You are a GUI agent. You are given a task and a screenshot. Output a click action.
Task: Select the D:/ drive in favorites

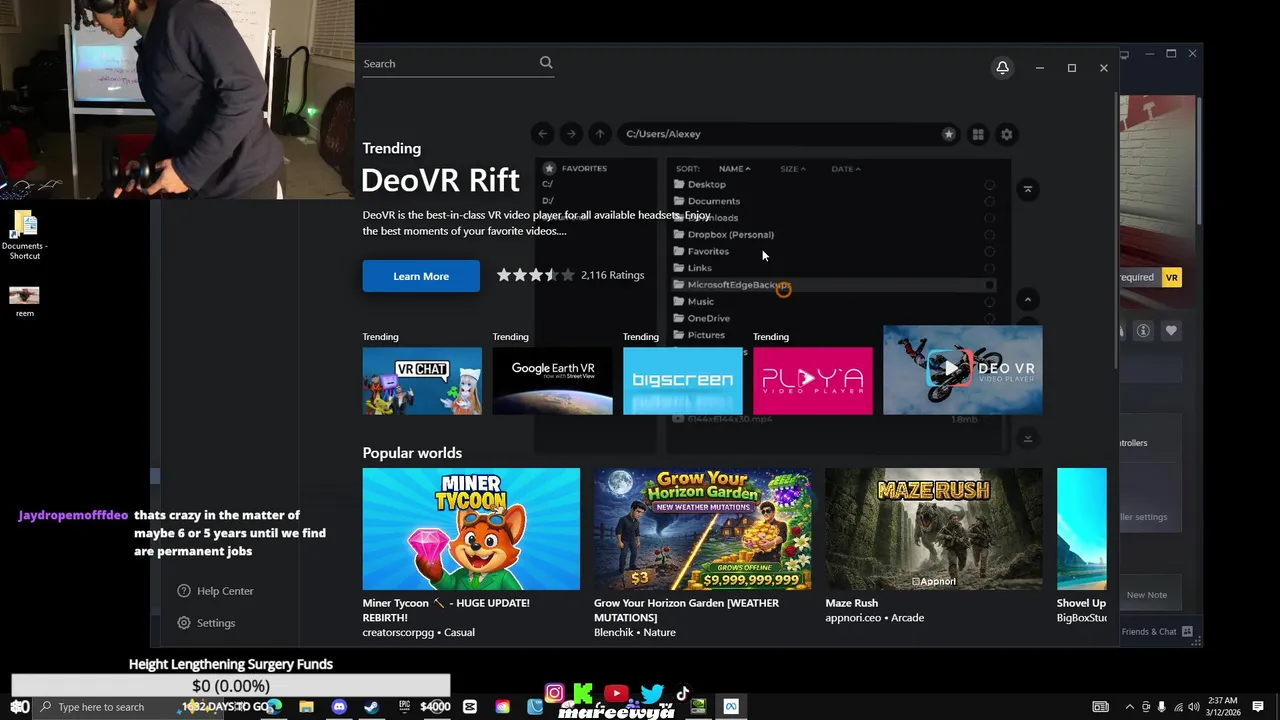pyautogui.click(x=548, y=201)
